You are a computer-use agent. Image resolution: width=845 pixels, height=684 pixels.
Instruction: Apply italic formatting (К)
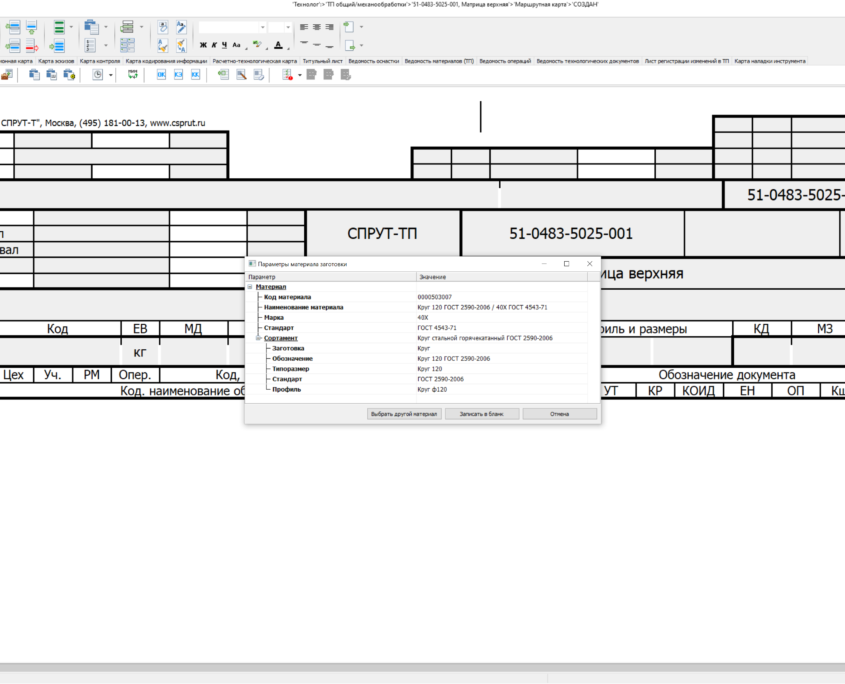pos(214,45)
